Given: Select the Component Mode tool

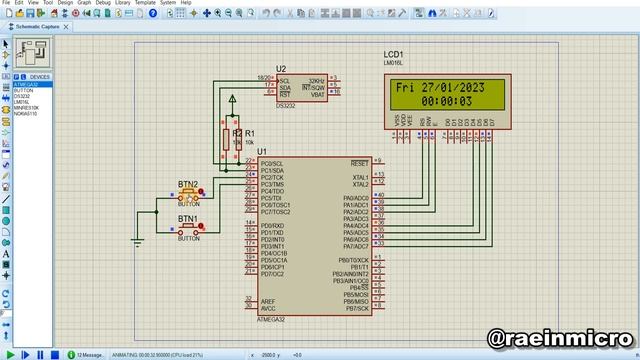Looking at the screenshot, I should coord(6,55).
